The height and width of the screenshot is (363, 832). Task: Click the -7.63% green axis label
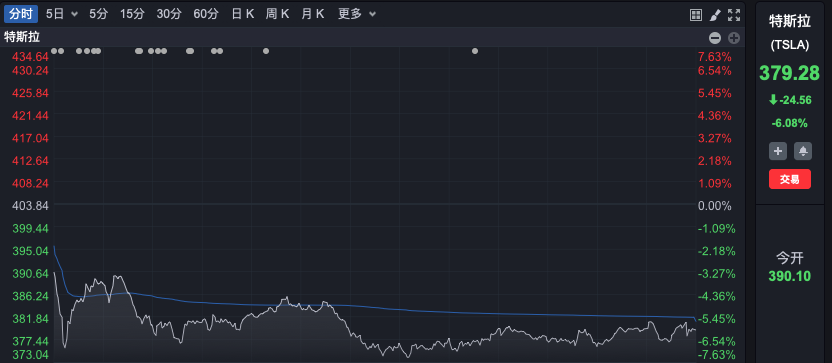pos(716,355)
